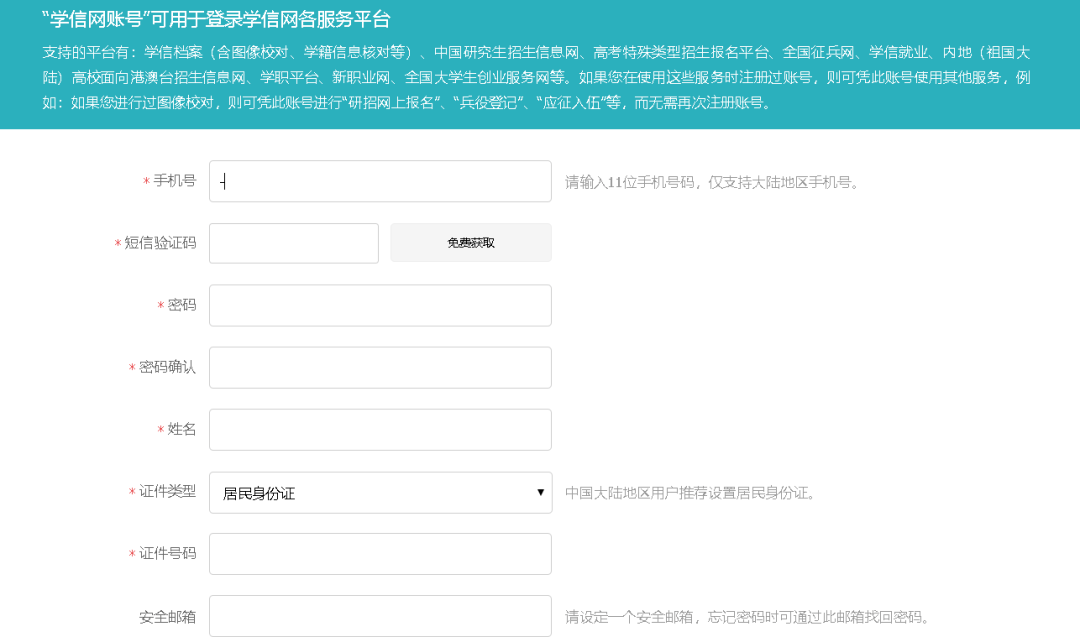Click the 免费获取 button to get code
The image size is (1080, 637).
pos(471,242)
